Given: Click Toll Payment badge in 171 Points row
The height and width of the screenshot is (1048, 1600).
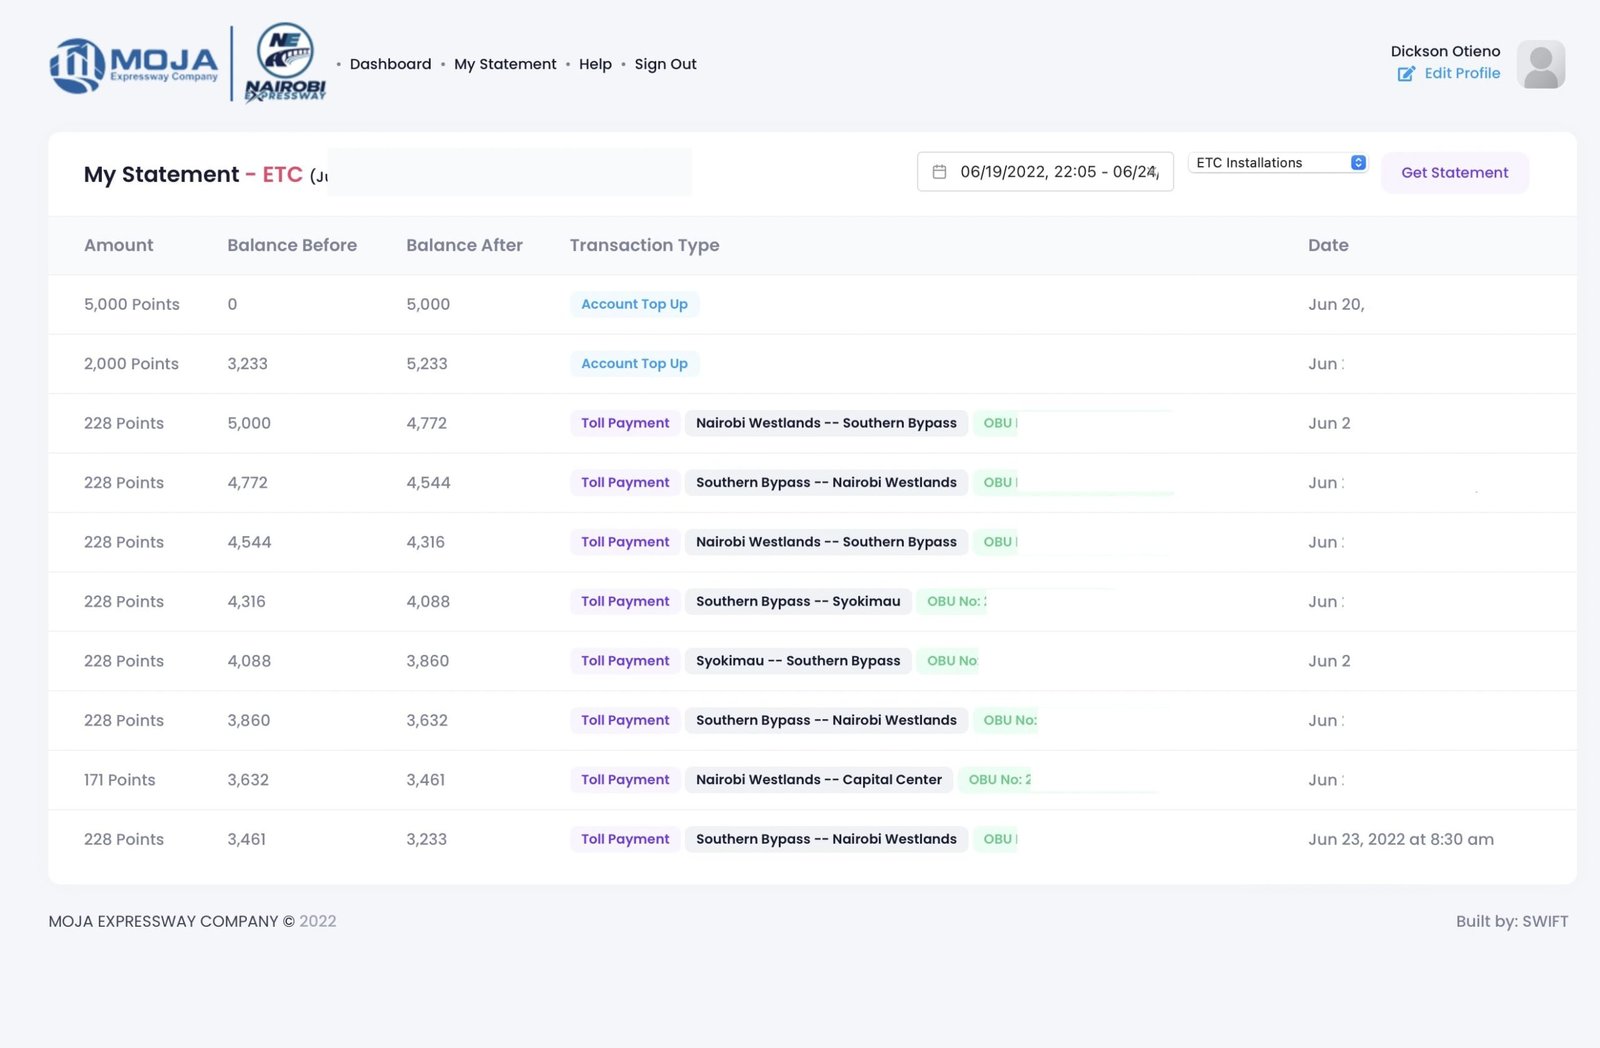Looking at the screenshot, I should [625, 780].
